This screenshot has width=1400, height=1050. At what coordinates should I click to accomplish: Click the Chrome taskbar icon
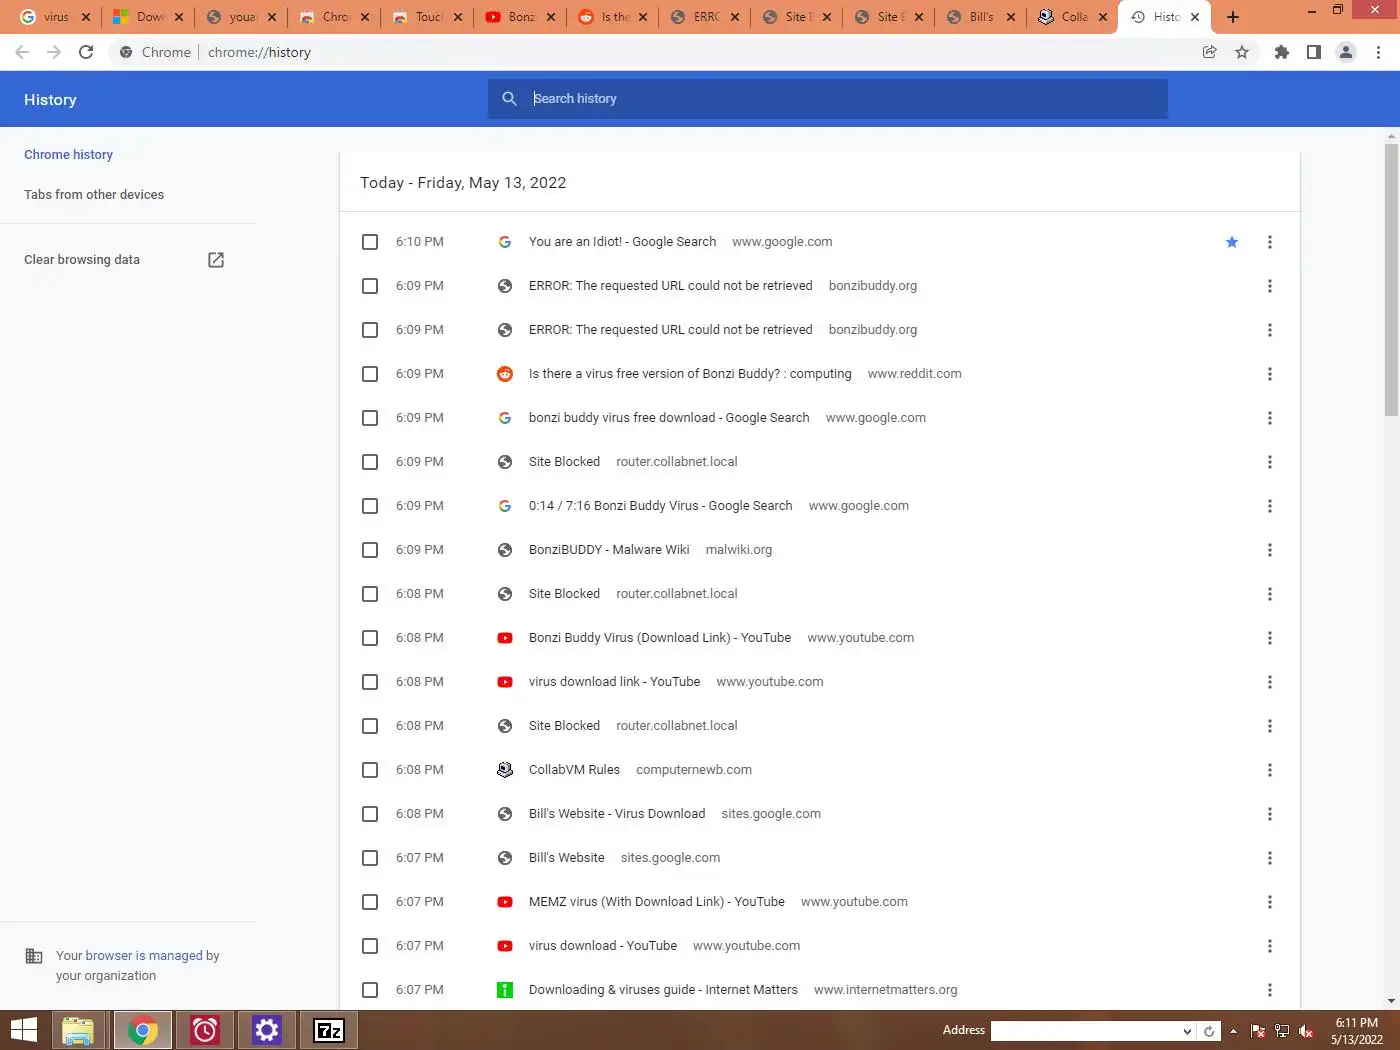pos(143,1030)
